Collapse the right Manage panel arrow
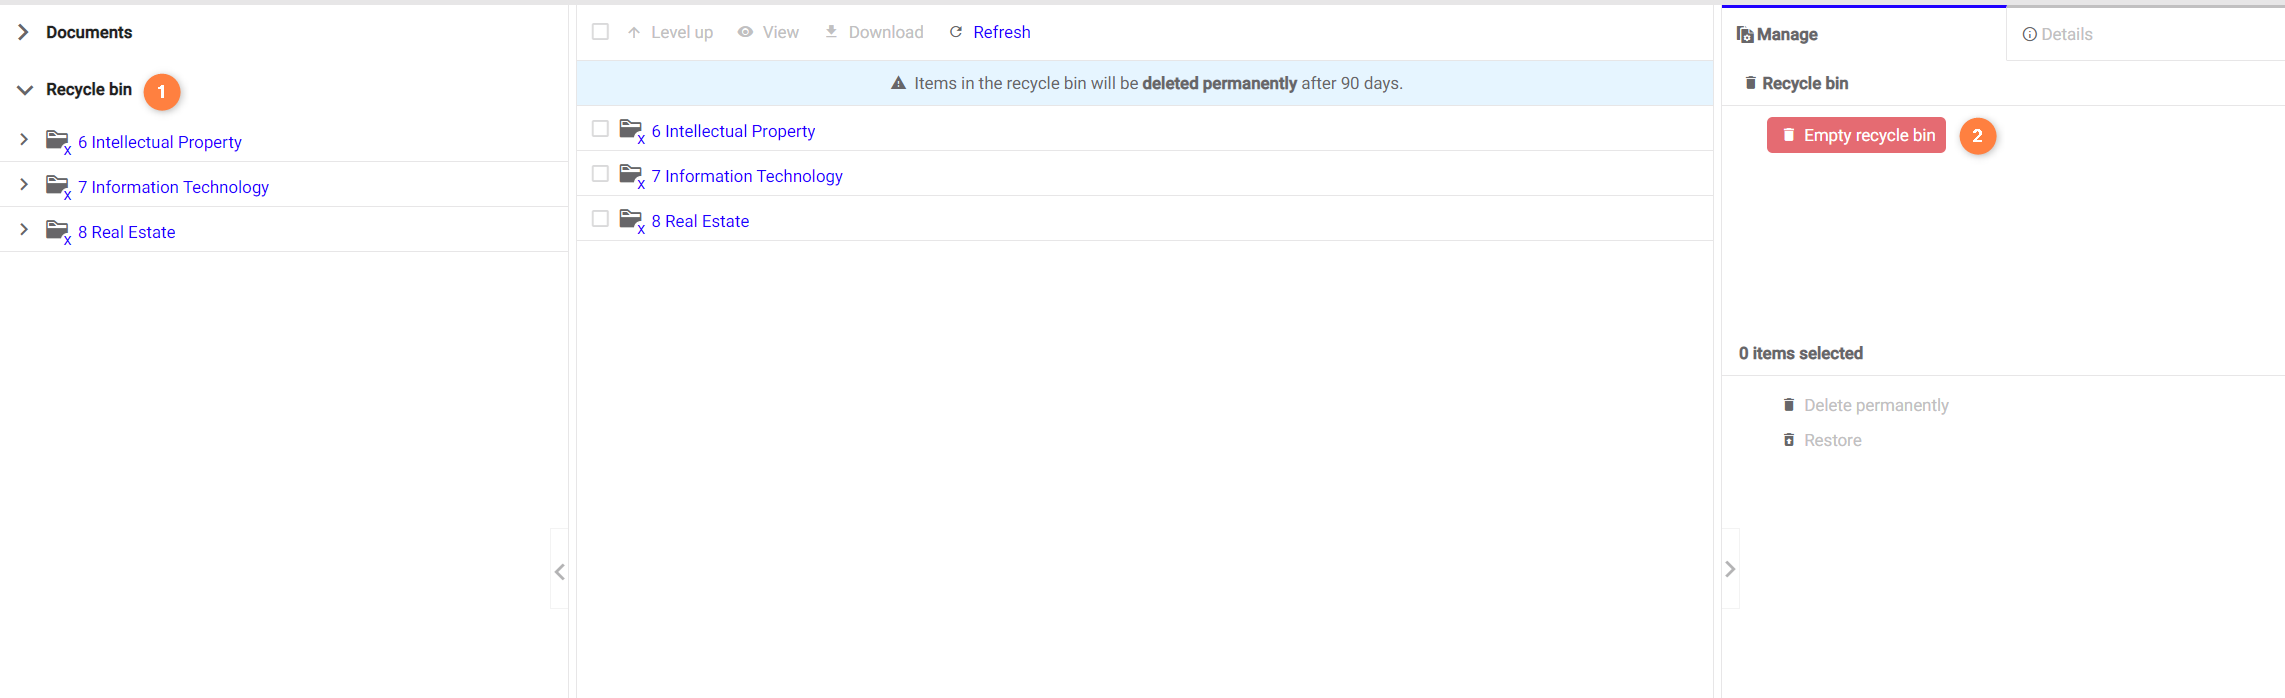This screenshot has width=2285, height=698. coord(1730,569)
